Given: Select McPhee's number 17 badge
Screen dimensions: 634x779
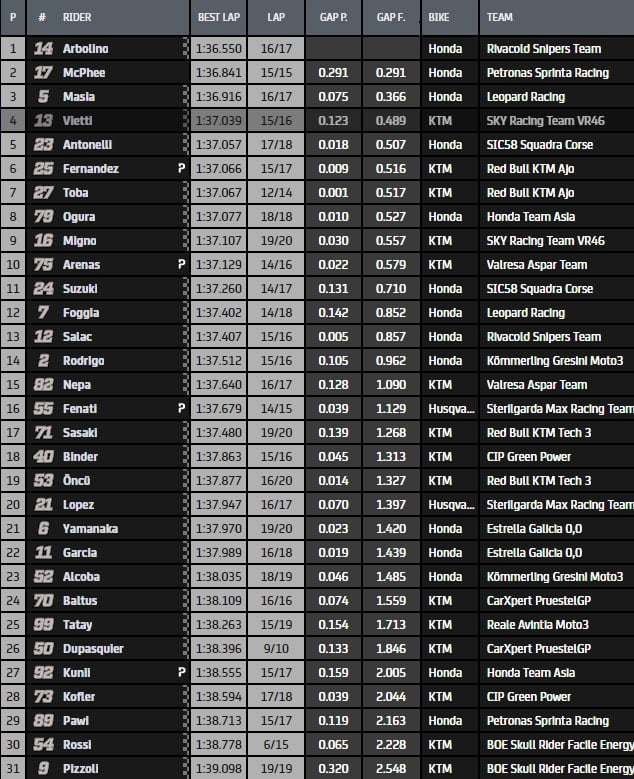Looking at the screenshot, I should point(43,73).
